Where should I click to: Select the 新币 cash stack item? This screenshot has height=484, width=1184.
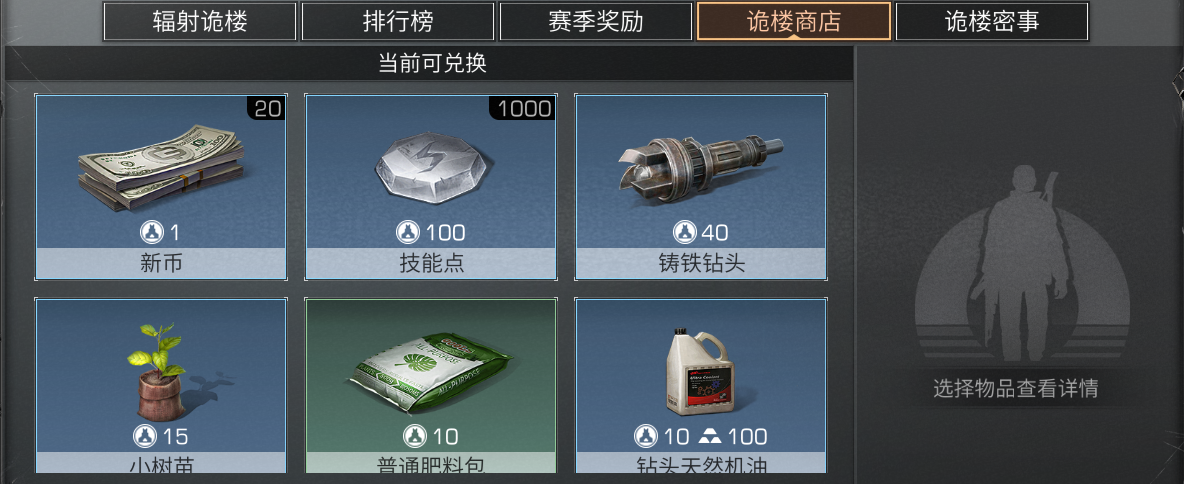161,187
